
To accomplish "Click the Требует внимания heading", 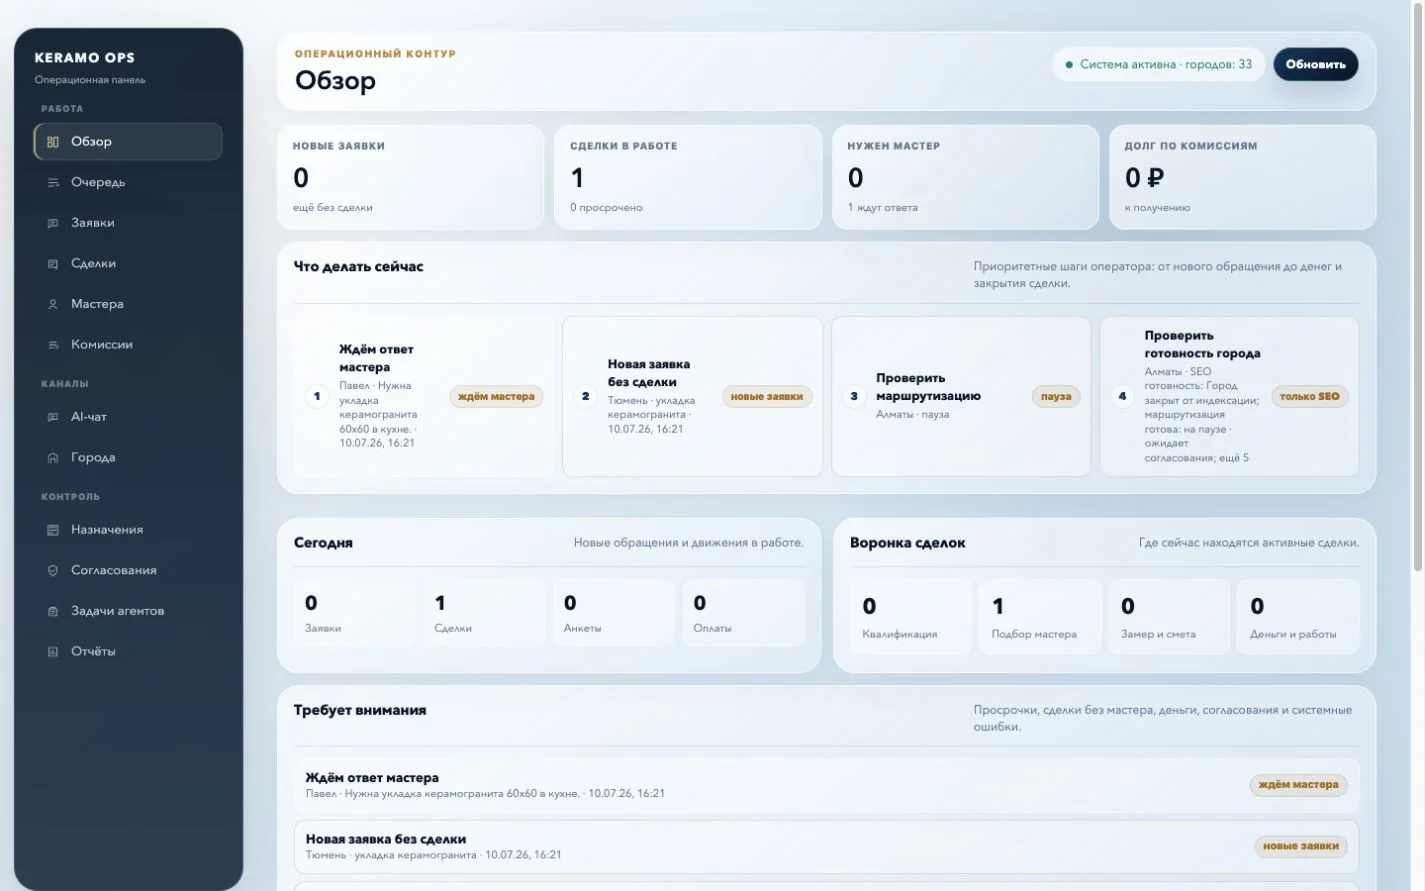I will (x=360, y=710).
